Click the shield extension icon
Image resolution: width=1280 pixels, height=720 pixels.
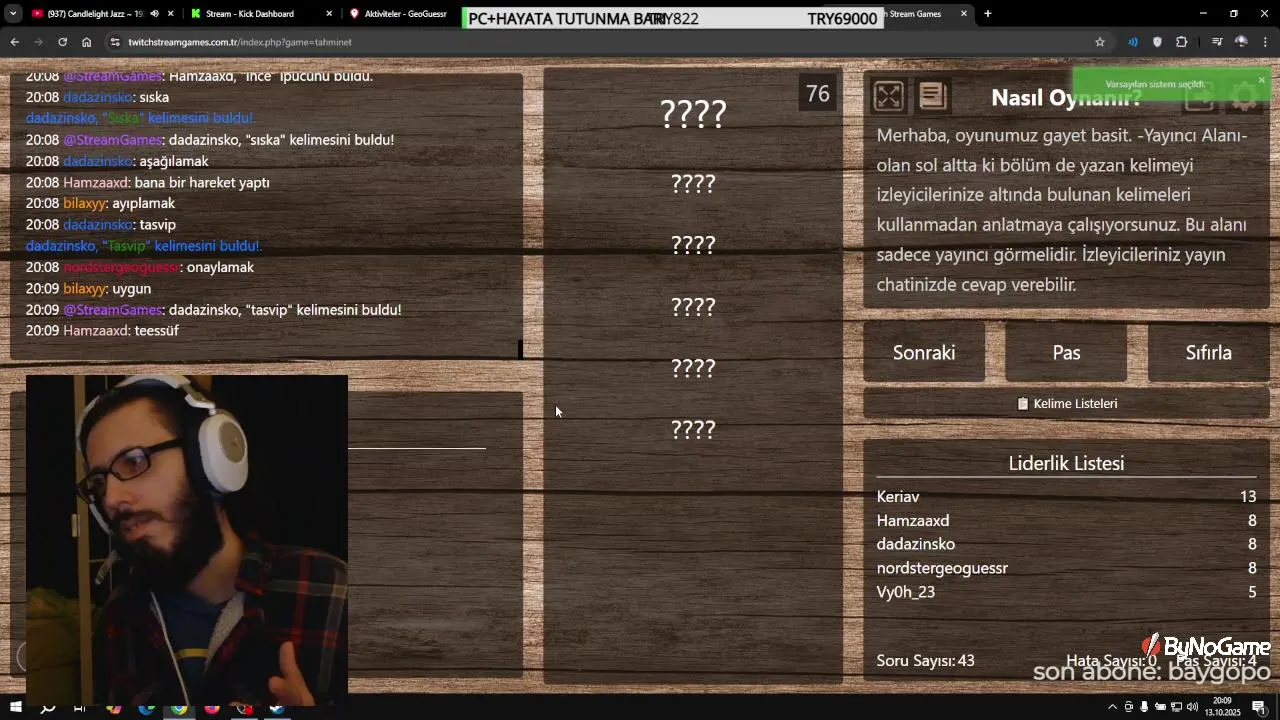pos(1157,42)
